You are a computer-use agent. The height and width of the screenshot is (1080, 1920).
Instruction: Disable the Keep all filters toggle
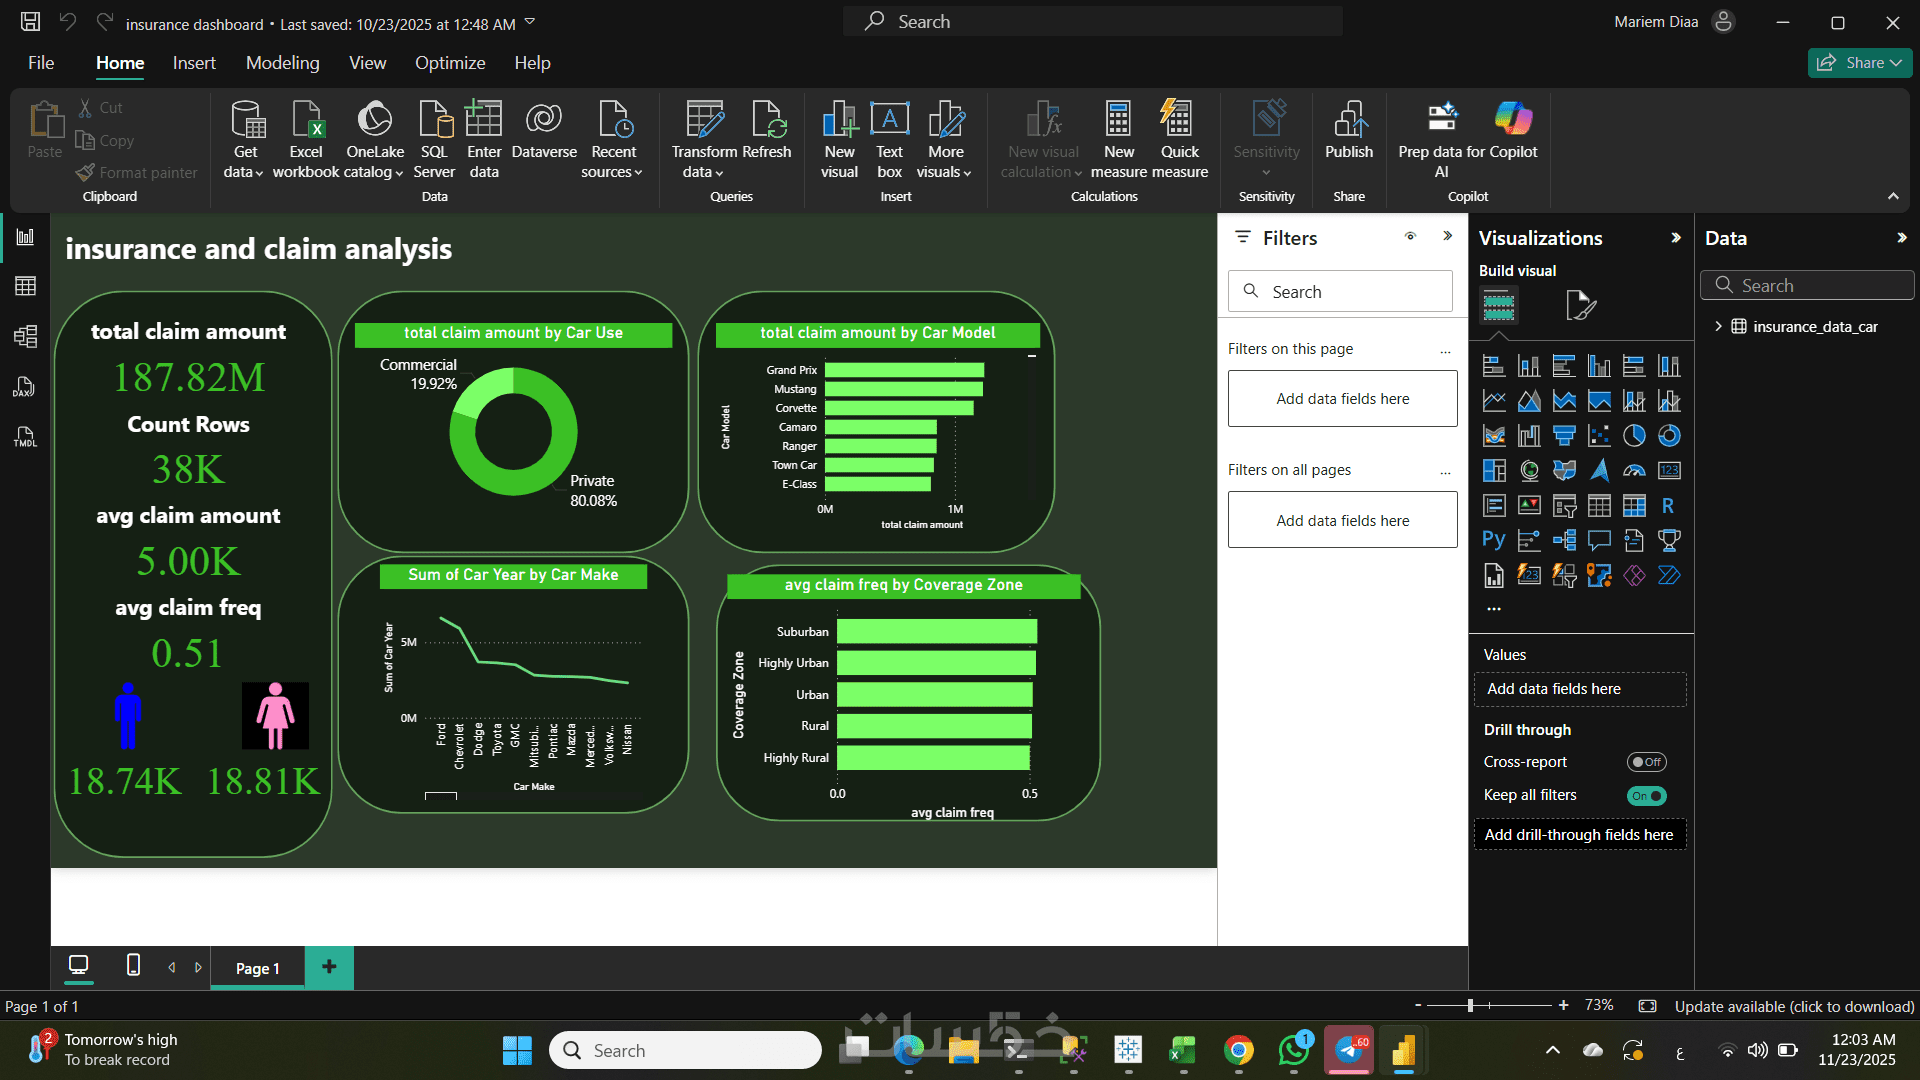1645,796
